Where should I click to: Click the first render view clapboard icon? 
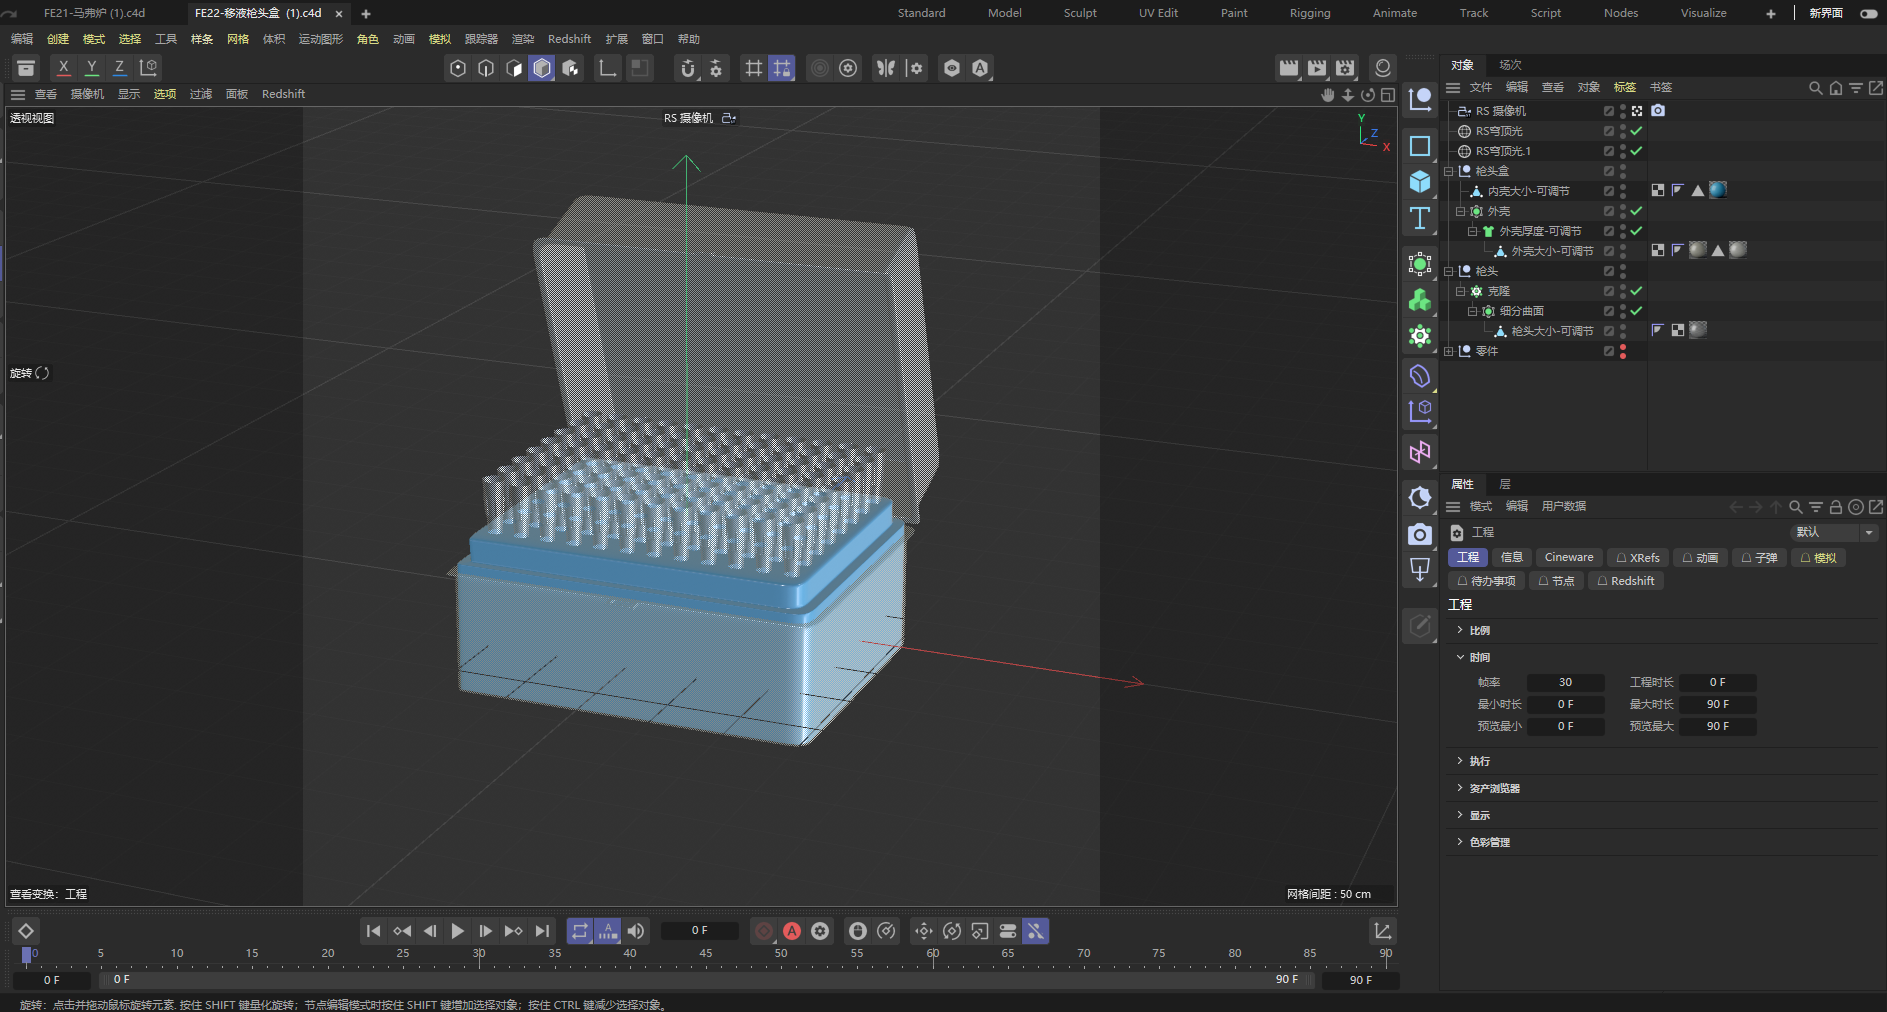click(x=1289, y=68)
